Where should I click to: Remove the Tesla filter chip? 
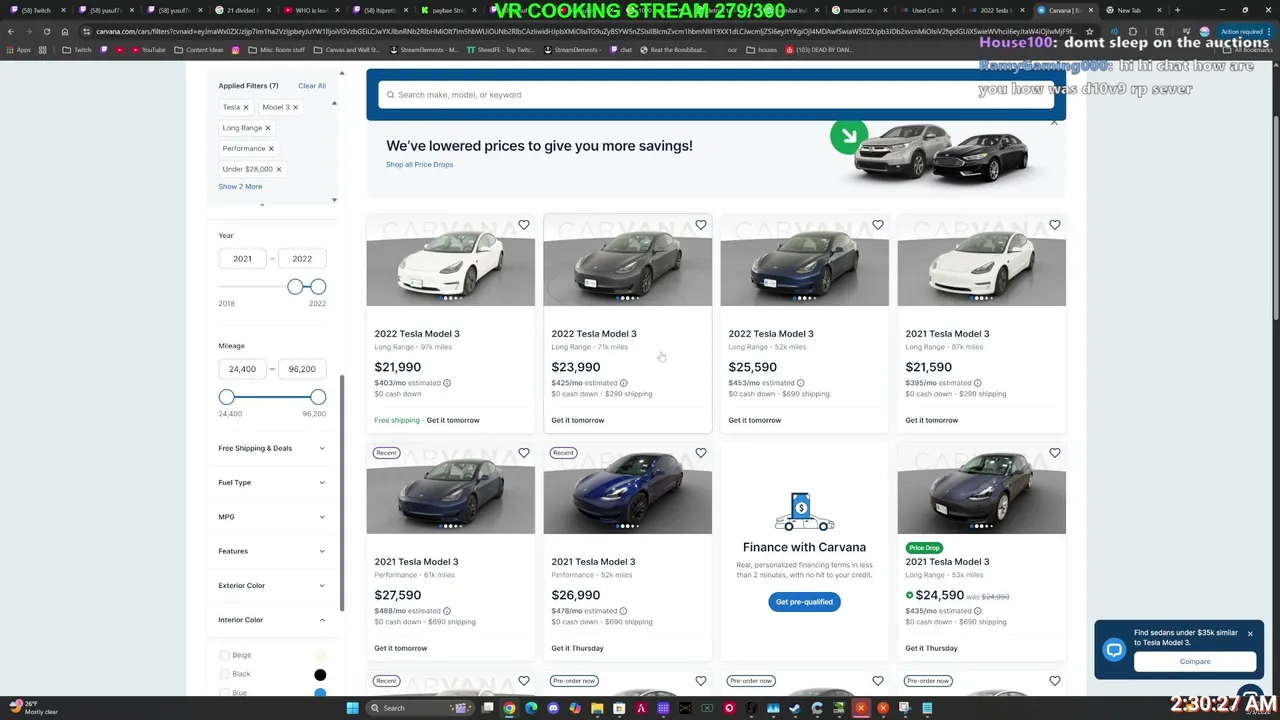[x=246, y=107]
